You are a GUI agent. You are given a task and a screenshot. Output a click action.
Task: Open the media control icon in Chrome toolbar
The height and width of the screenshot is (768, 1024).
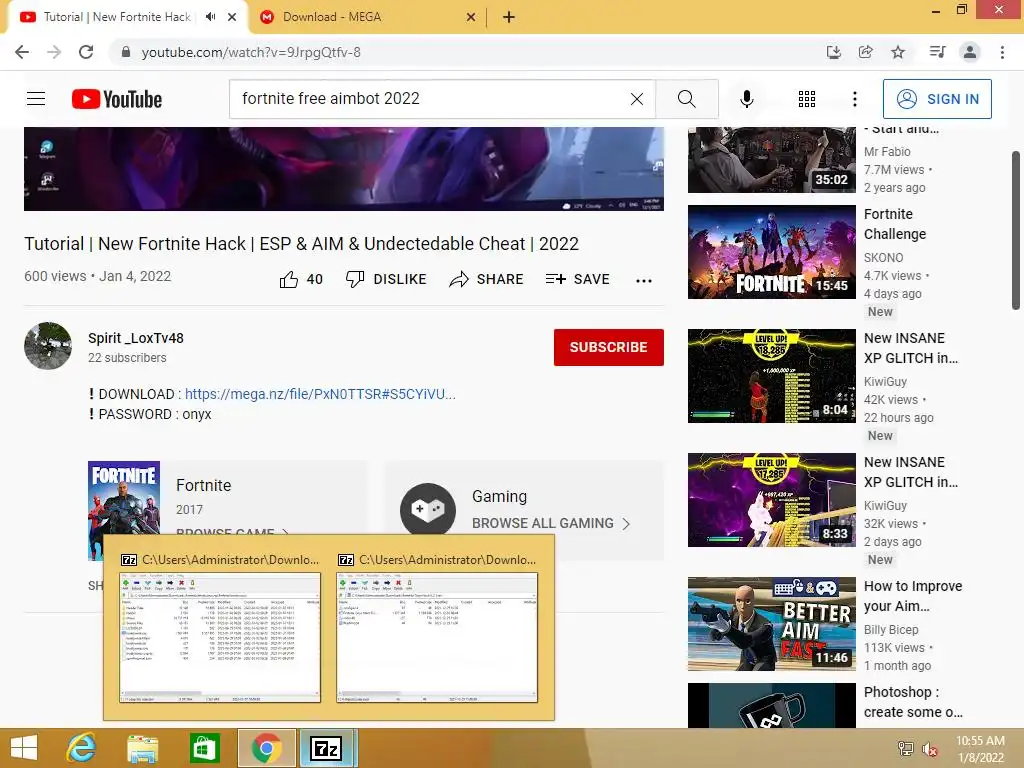tap(937, 52)
